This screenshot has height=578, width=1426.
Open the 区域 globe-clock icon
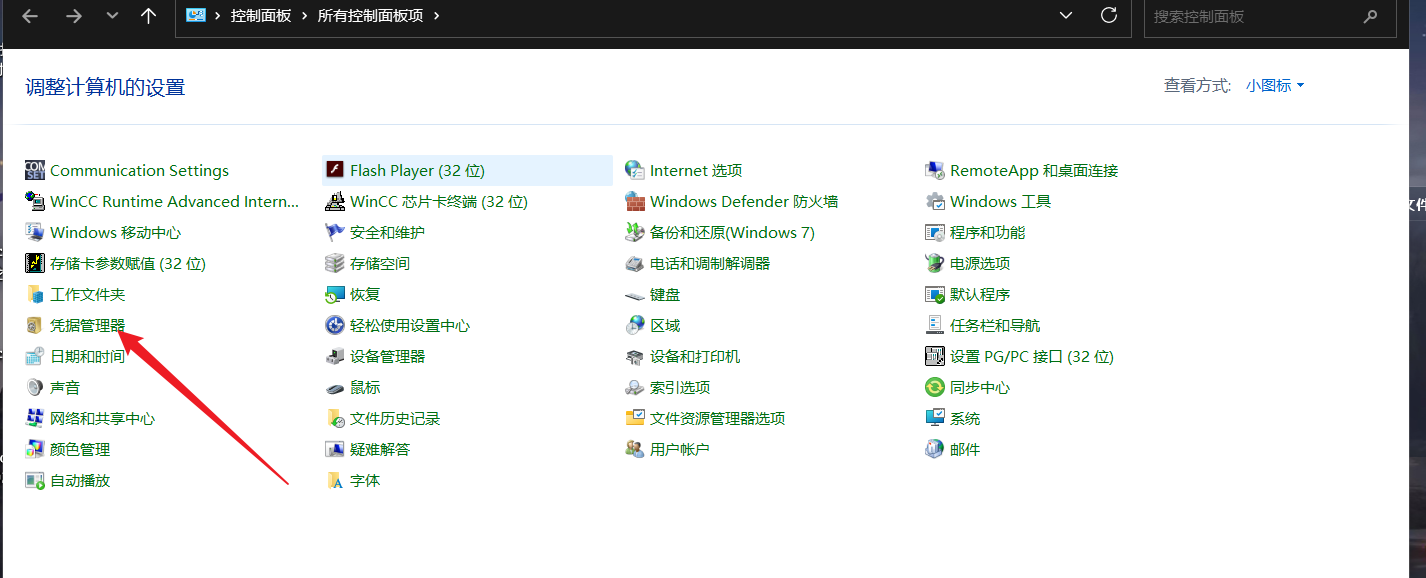[x=635, y=325]
